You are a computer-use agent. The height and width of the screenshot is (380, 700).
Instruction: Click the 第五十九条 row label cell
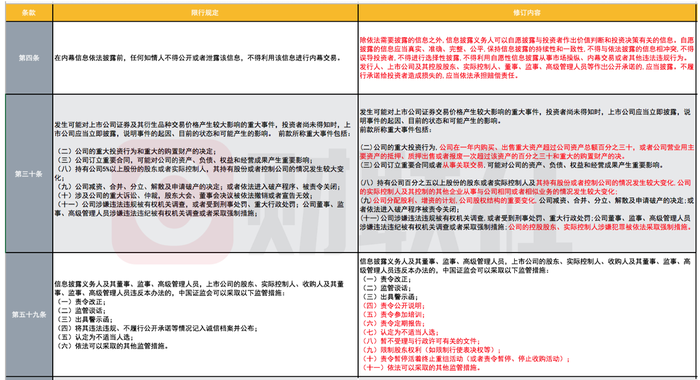coord(29,315)
